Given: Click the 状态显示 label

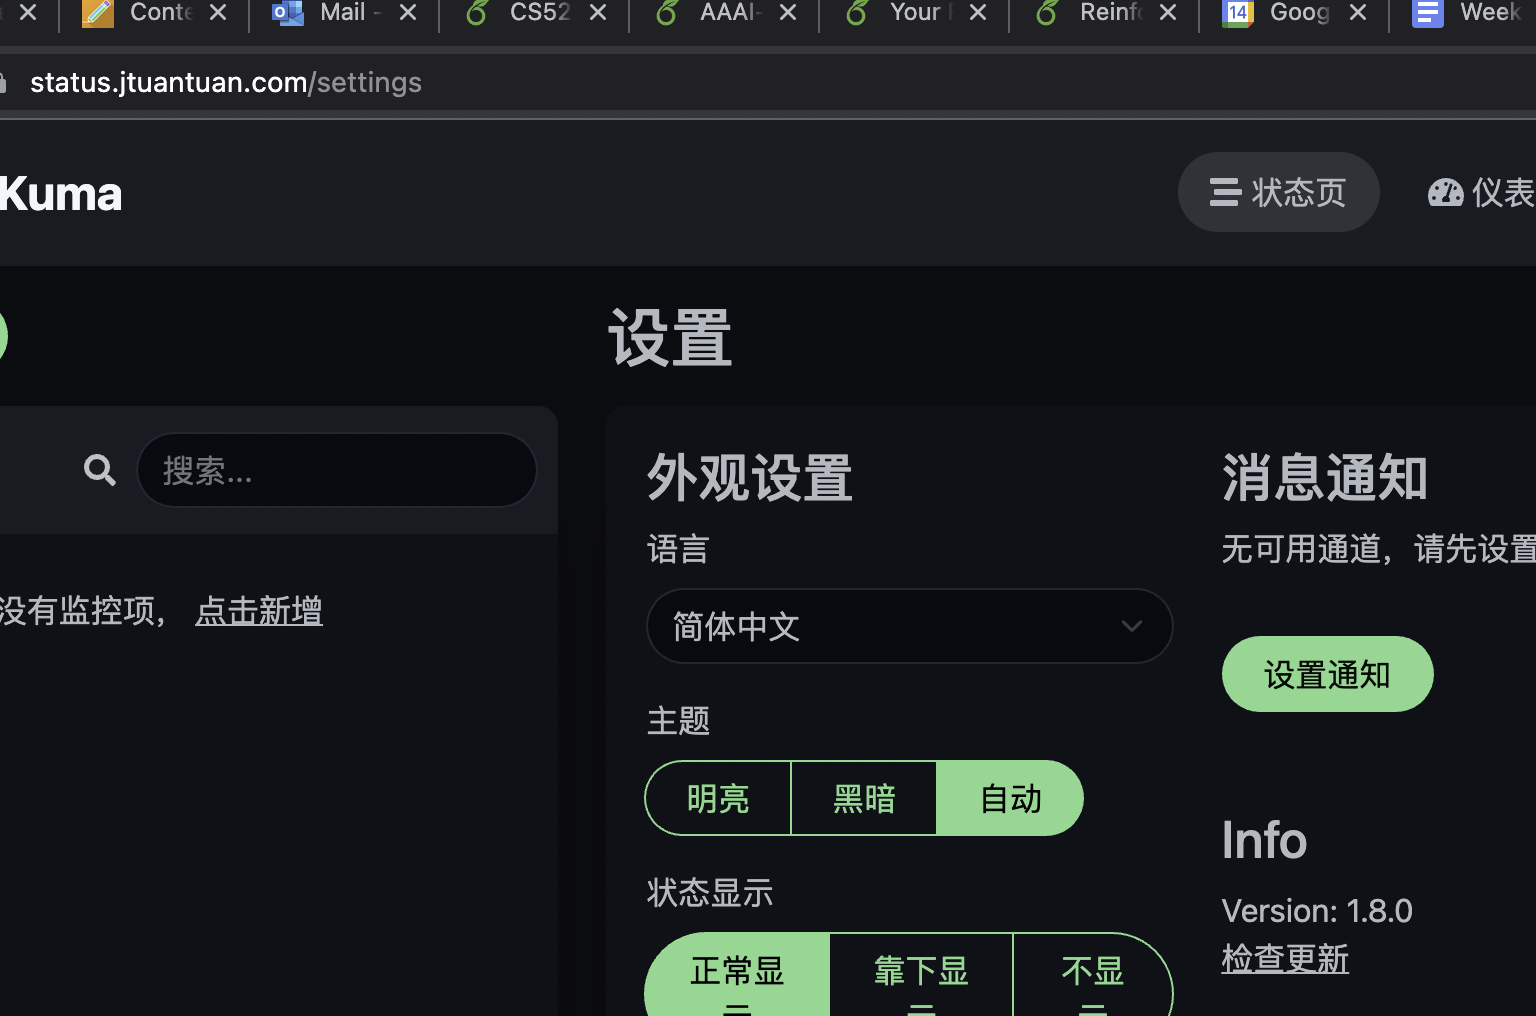Looking at the screenshot, I should point(710,893).
